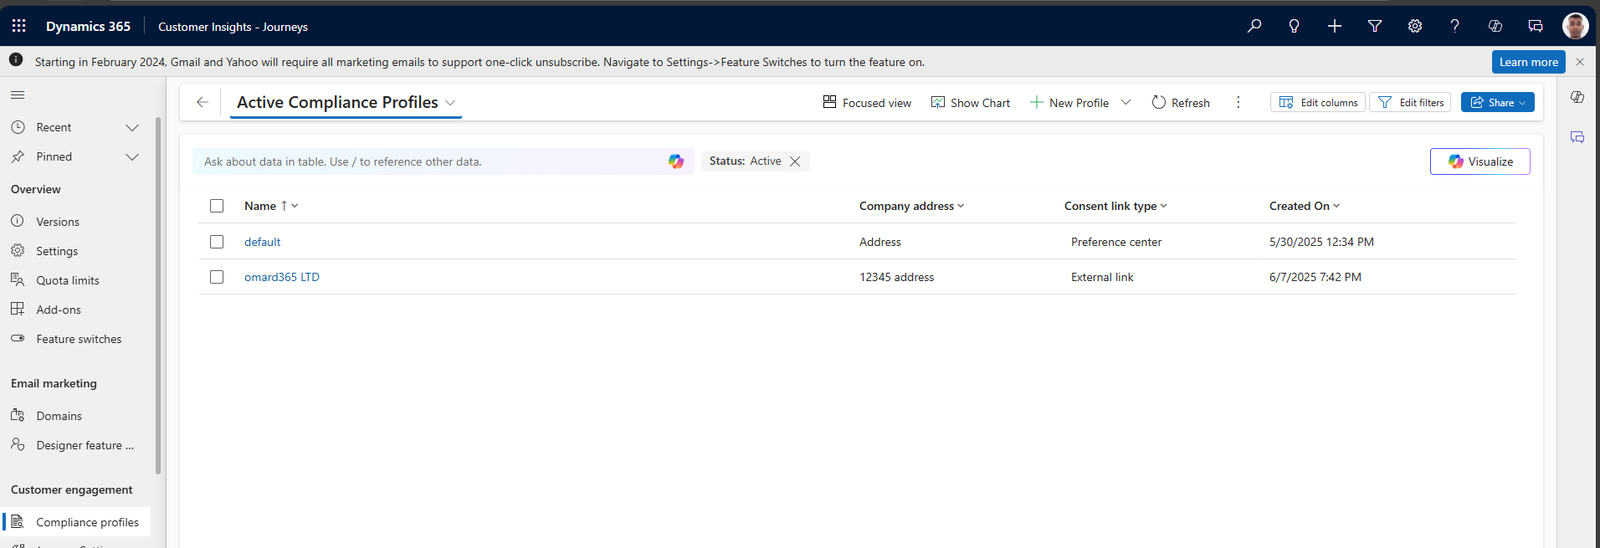Viewport: 1600px width, 548px height.
Task: Click Customer Insights - Journeys app name
Action: (x=233, y=27)
